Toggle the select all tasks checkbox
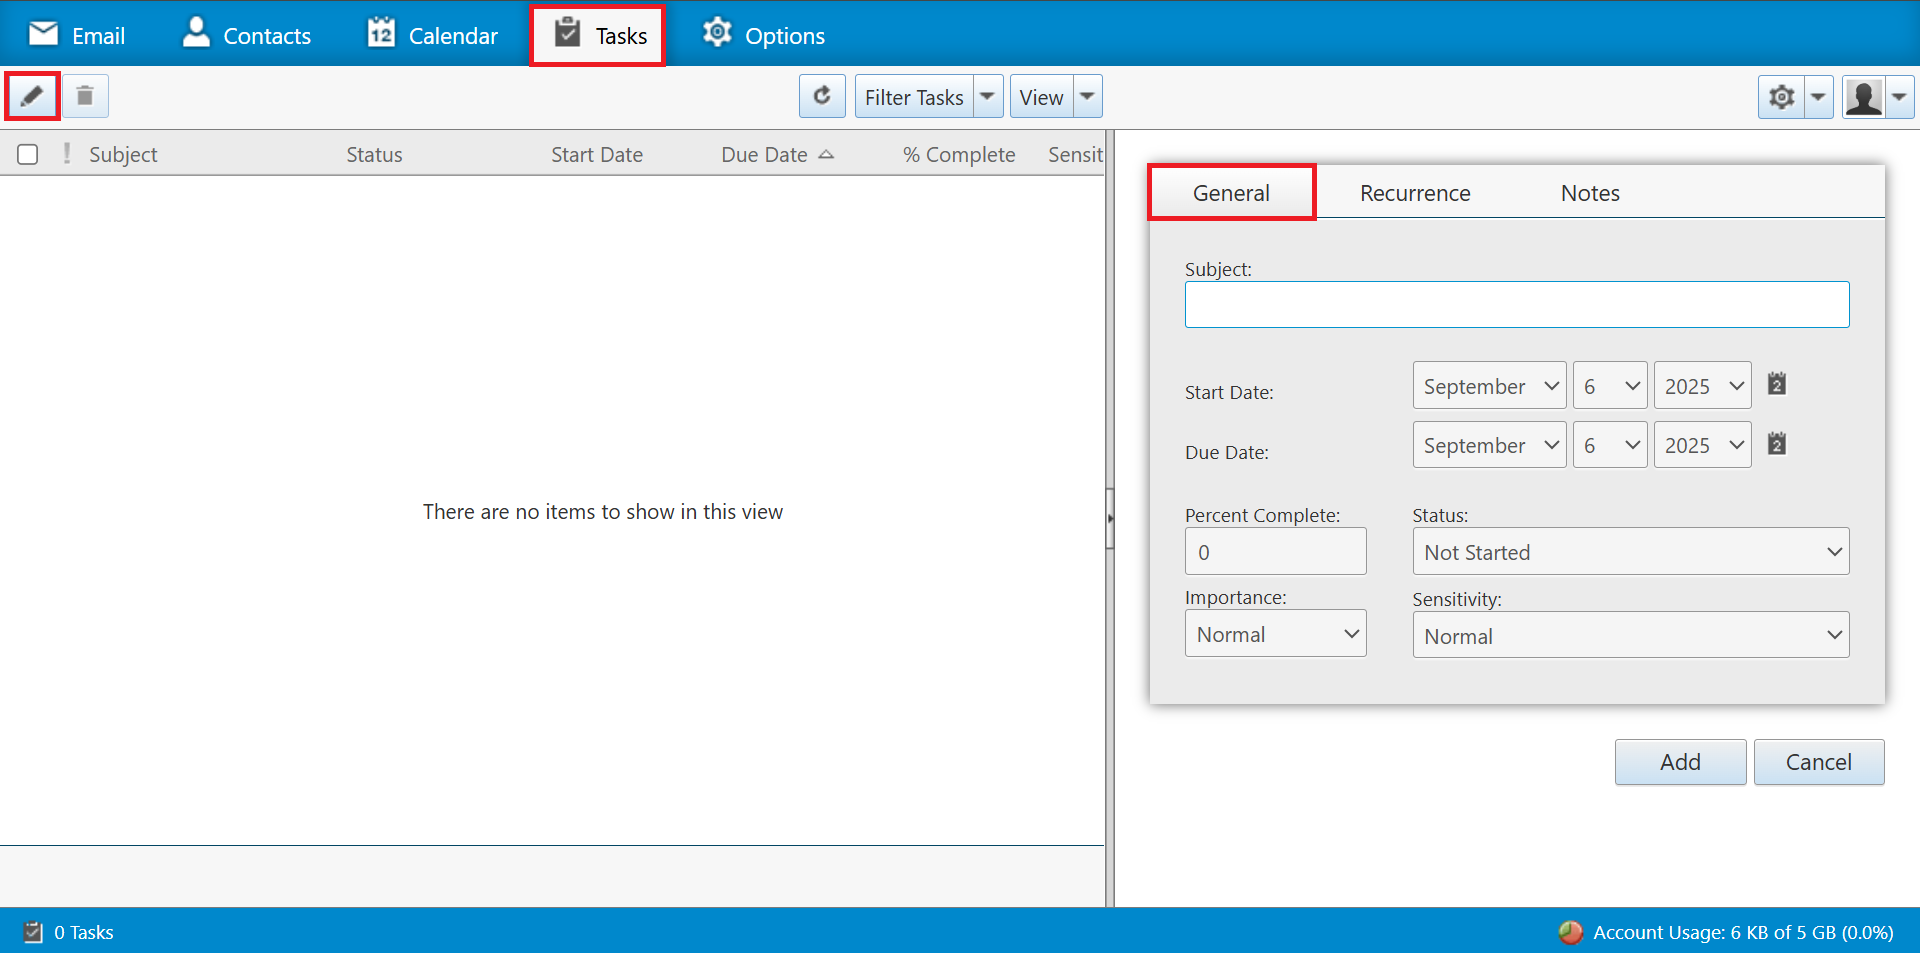1920x953 pixels. 28,154
